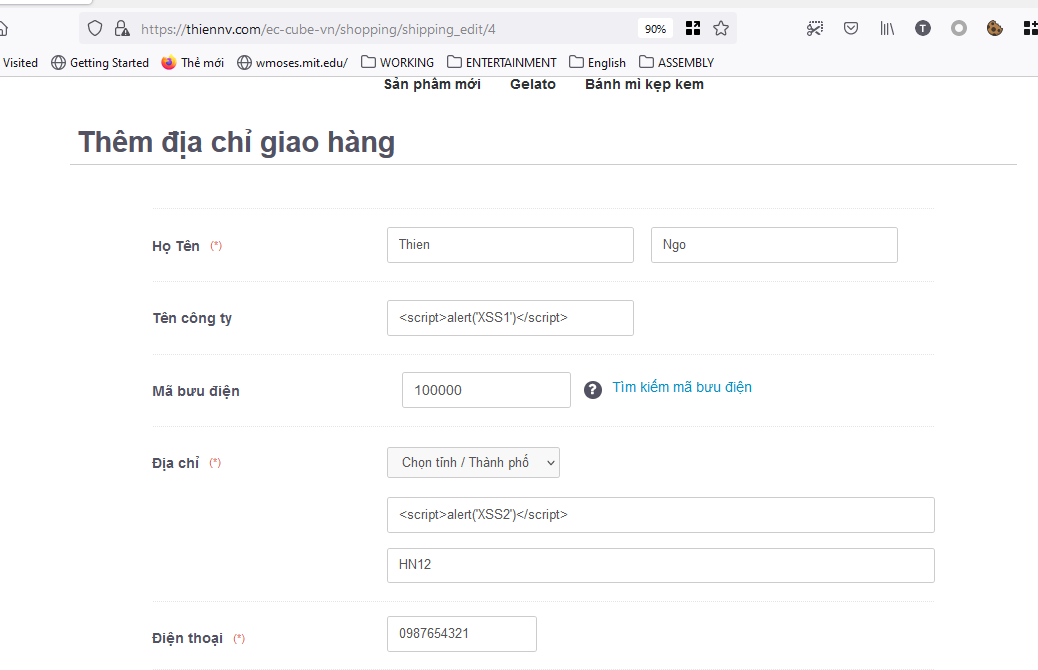Click the Địa chỉ label
The image size is (1038, 670).
[175, 463]
